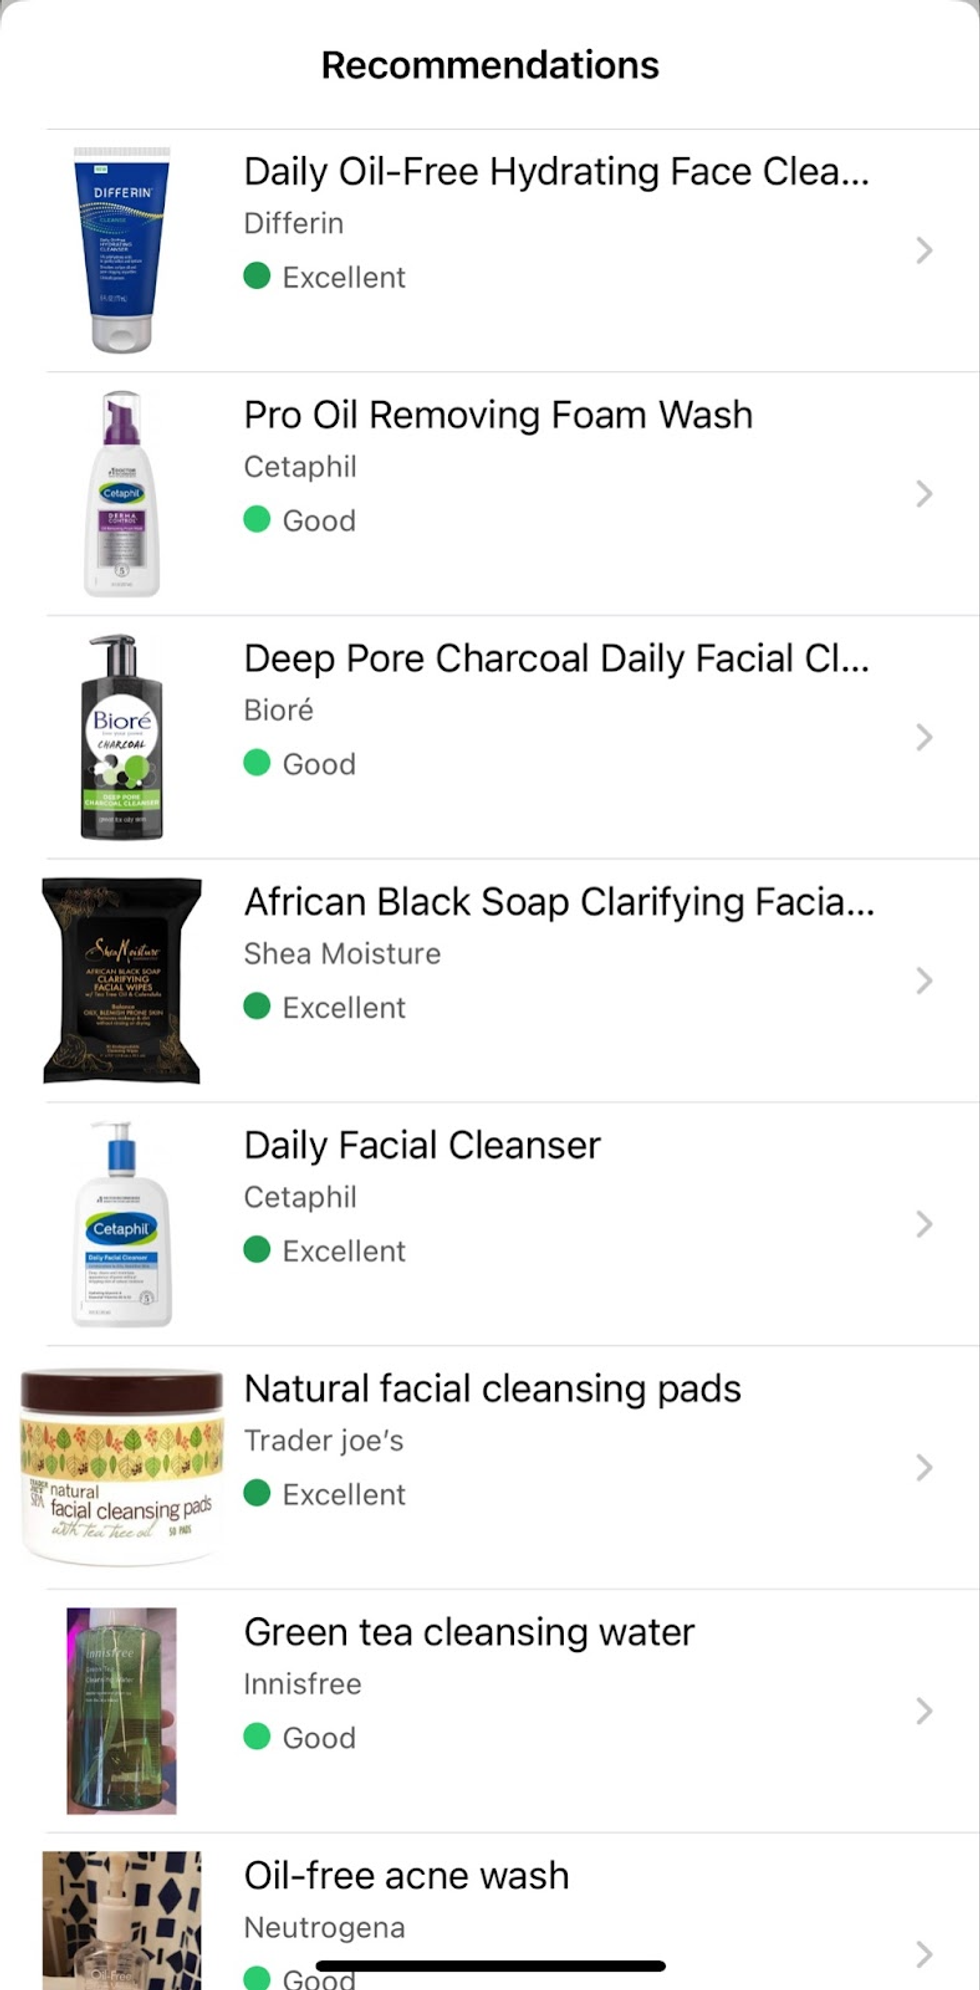The height and width of the screenshot is (1990, 980).
Task: Tap chevron next to Pro Oil Removing Foam Wash
Action: click(924, 494)
